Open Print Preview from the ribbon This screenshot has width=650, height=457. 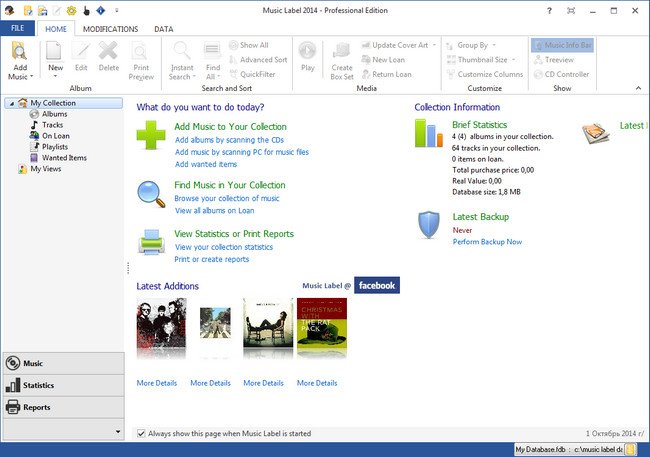(141, 61)
